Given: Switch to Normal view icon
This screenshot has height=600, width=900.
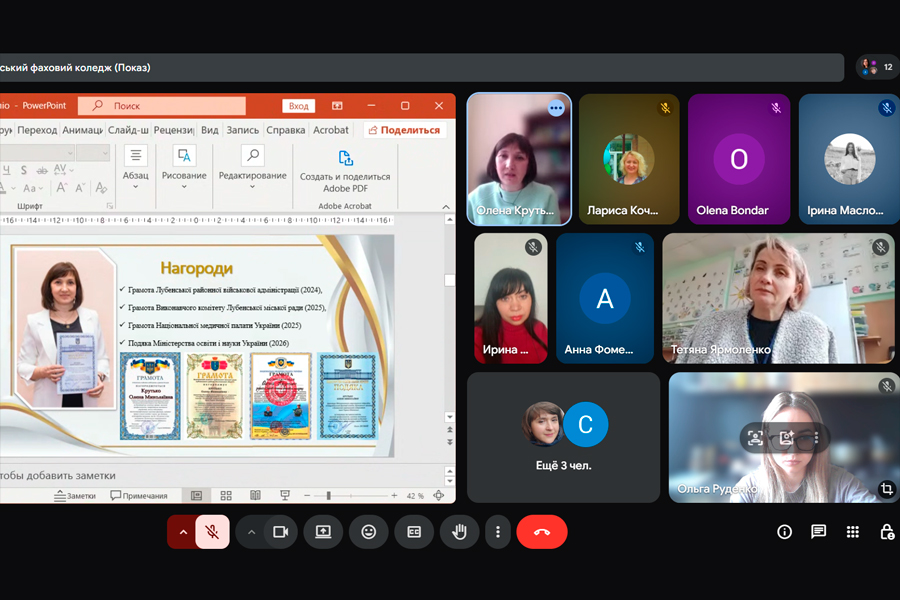Looking at the screenshot, I should pyautogui.click(x=196, y=496).
